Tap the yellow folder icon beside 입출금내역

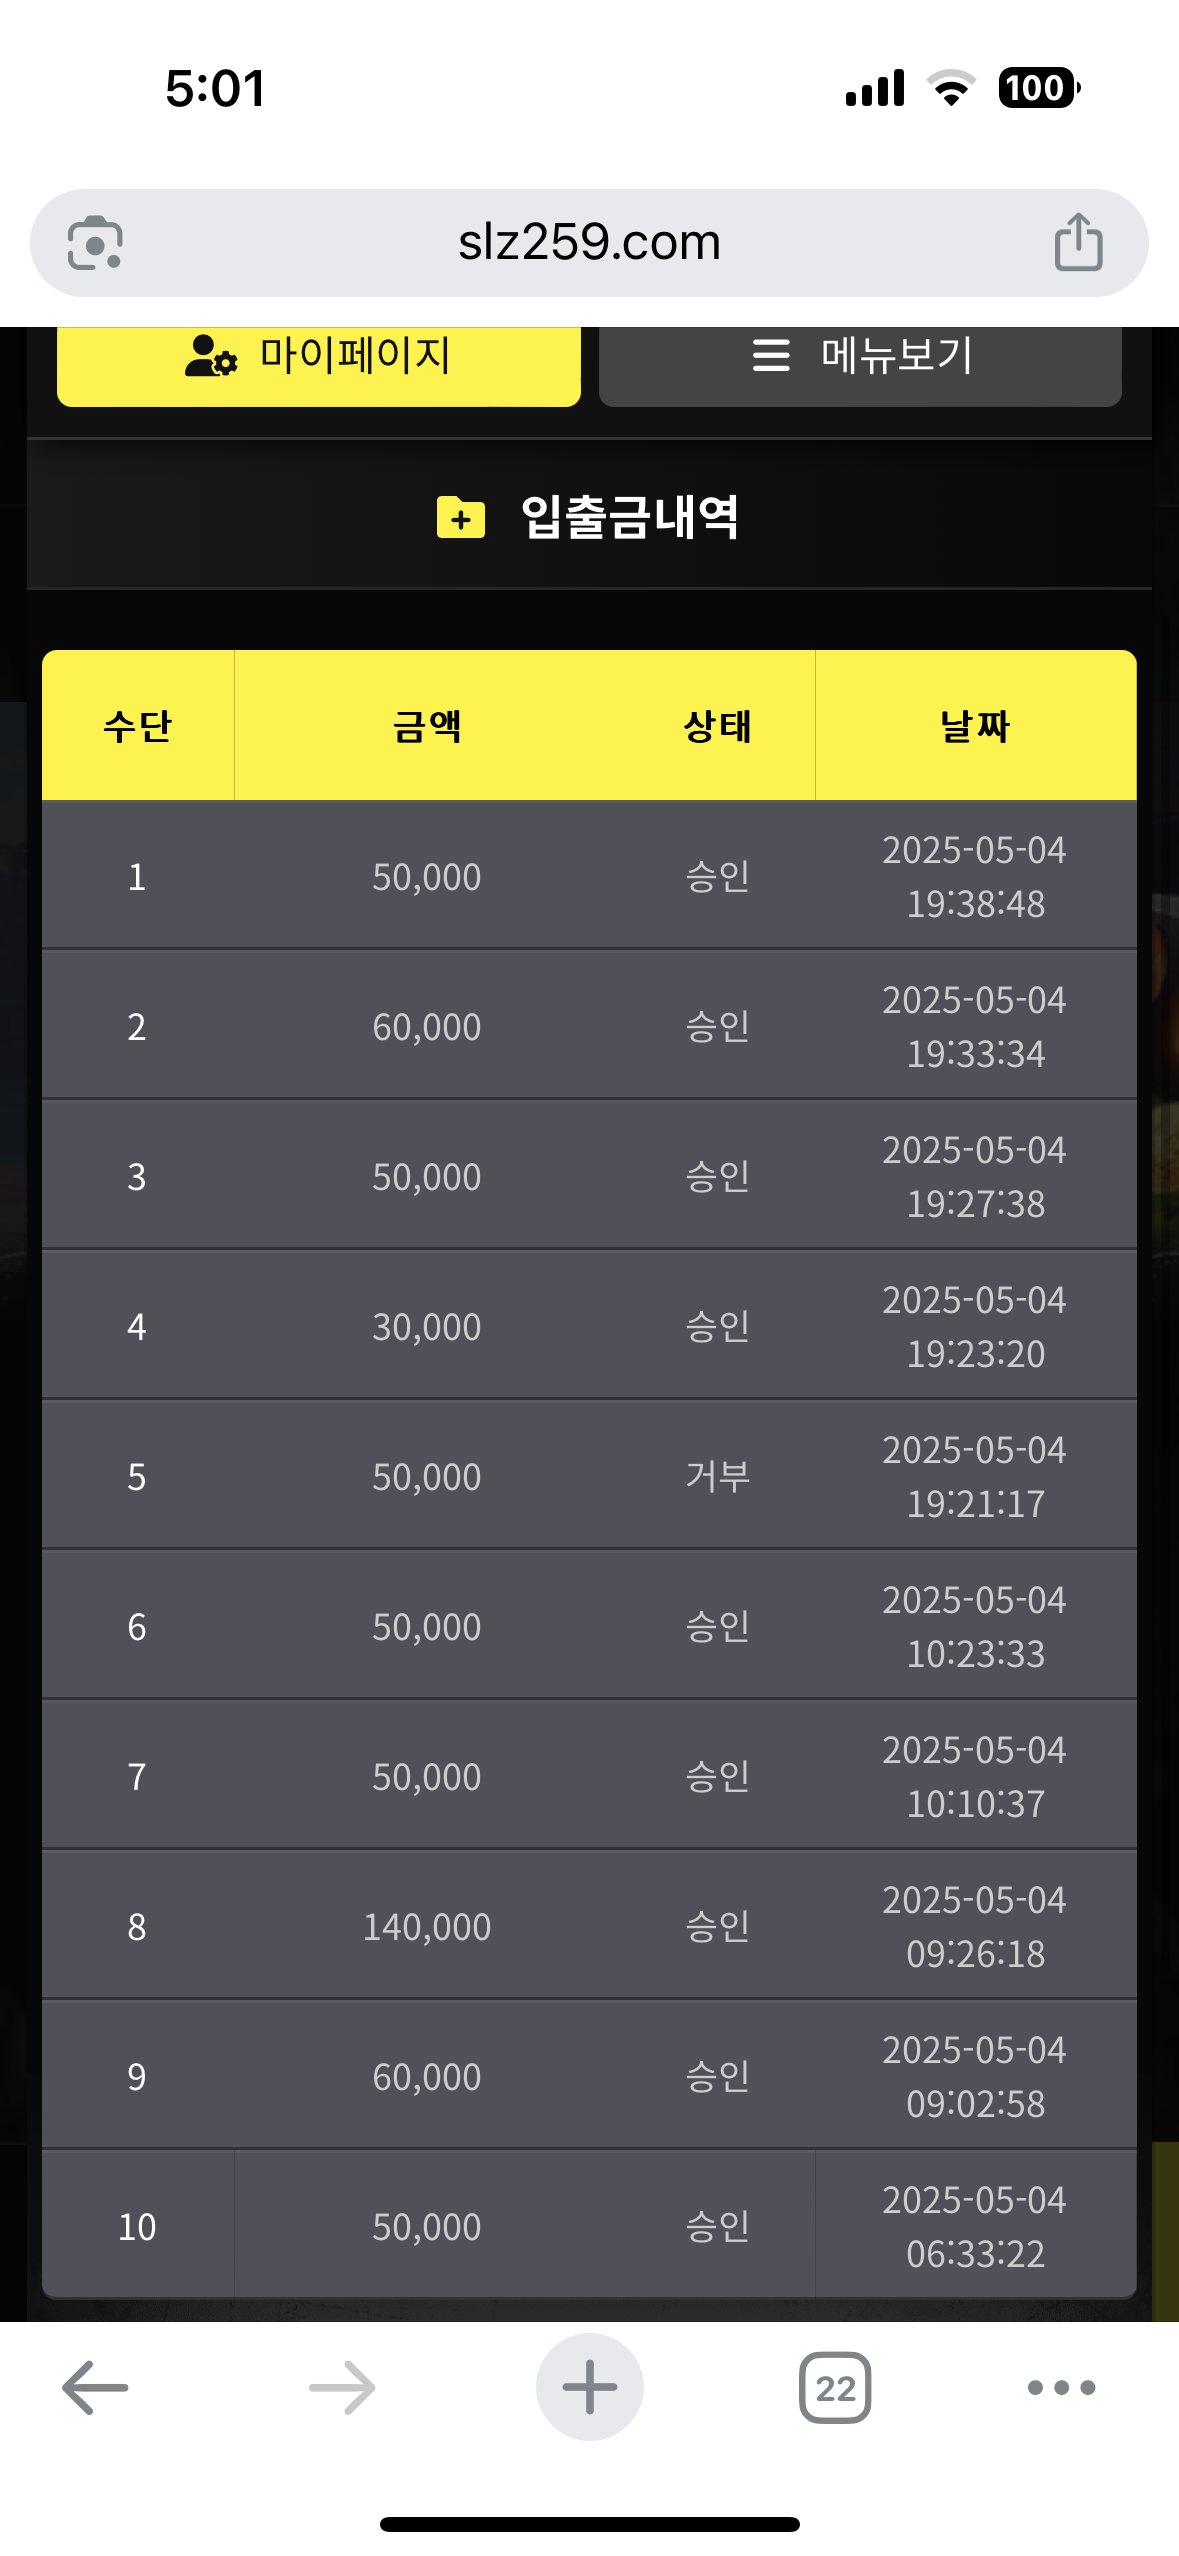461,517
